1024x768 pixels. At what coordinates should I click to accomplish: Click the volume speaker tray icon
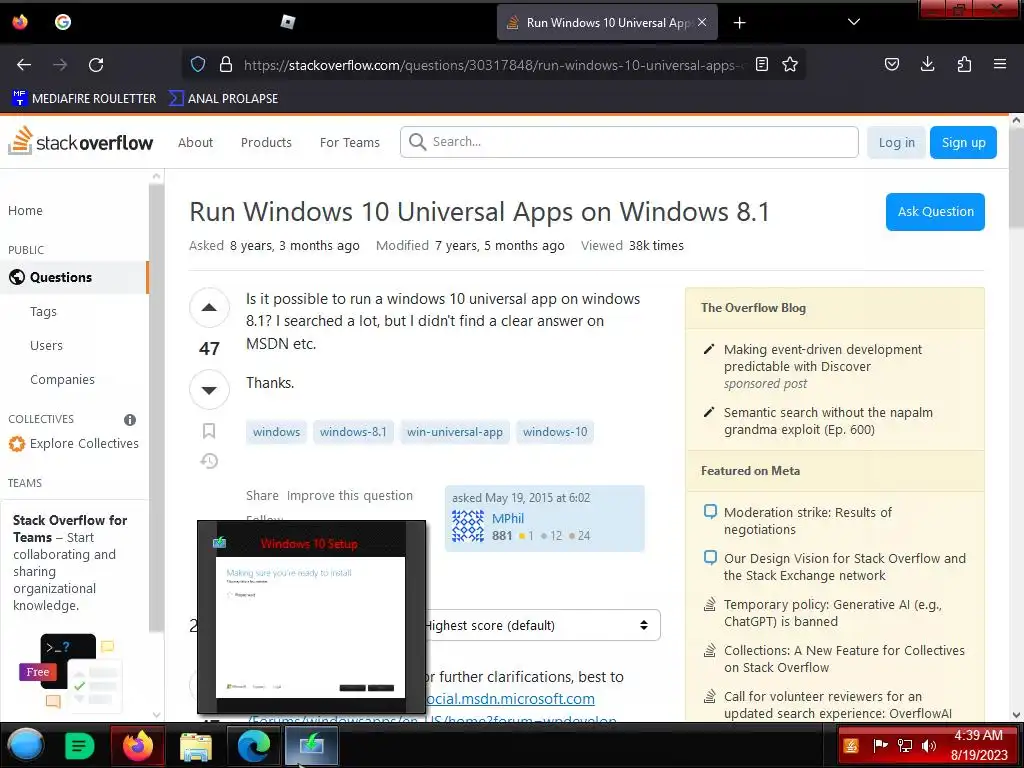(928, 745)
